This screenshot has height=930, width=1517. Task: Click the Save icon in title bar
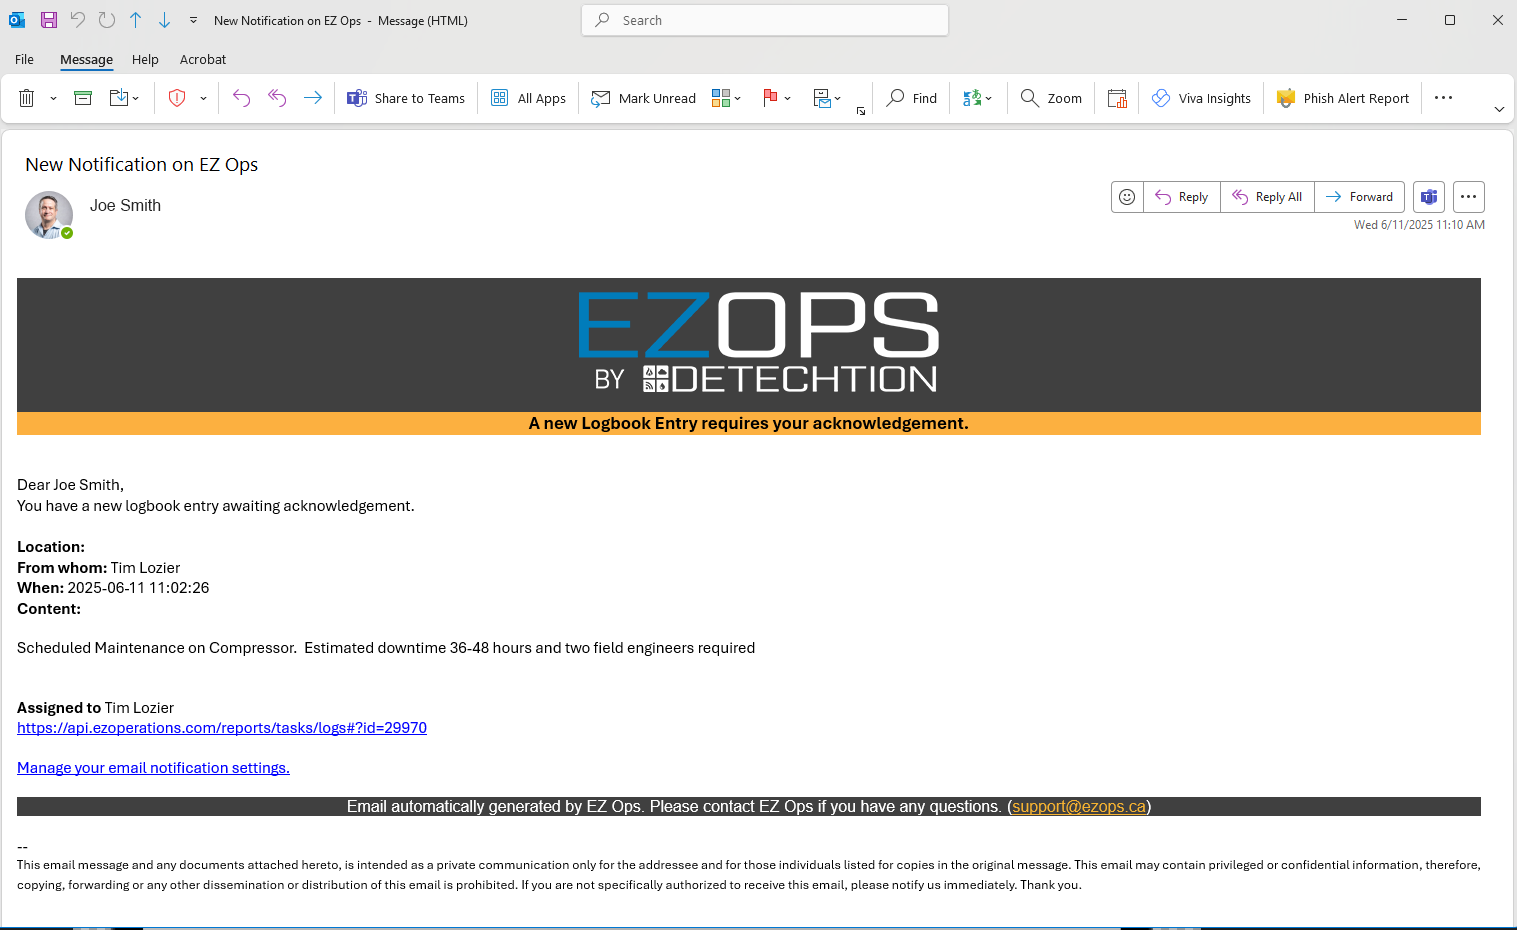[48, 20]
